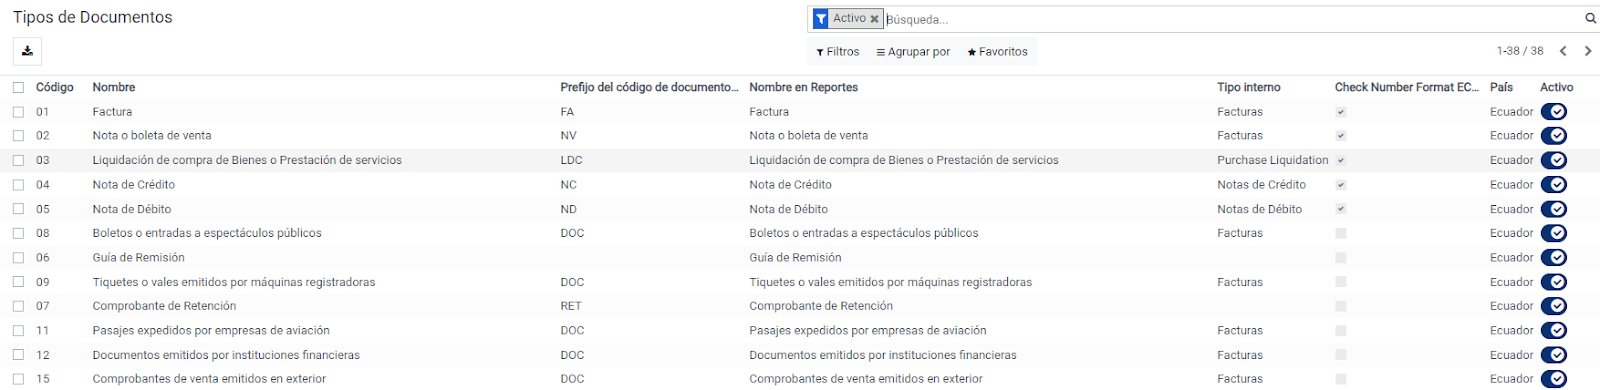The image size is (1600, 390).
Task: Click the export download icon button
Action: tap(27, 51)
